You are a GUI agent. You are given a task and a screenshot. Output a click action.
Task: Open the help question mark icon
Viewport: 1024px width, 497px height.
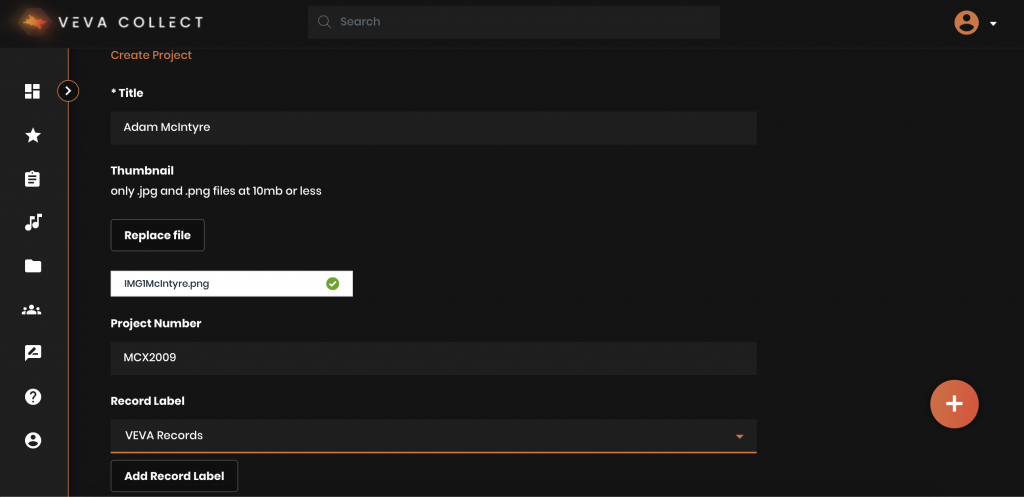pos(33,396)
